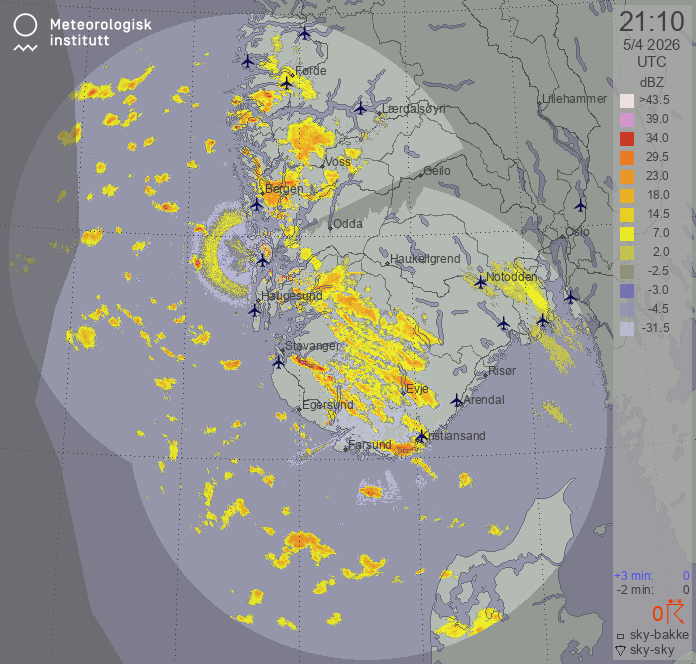The width and height of the screenshot is (696, 664).
Task: Select the red 34.0 dBZ color swatch
Action: [627, 139]
